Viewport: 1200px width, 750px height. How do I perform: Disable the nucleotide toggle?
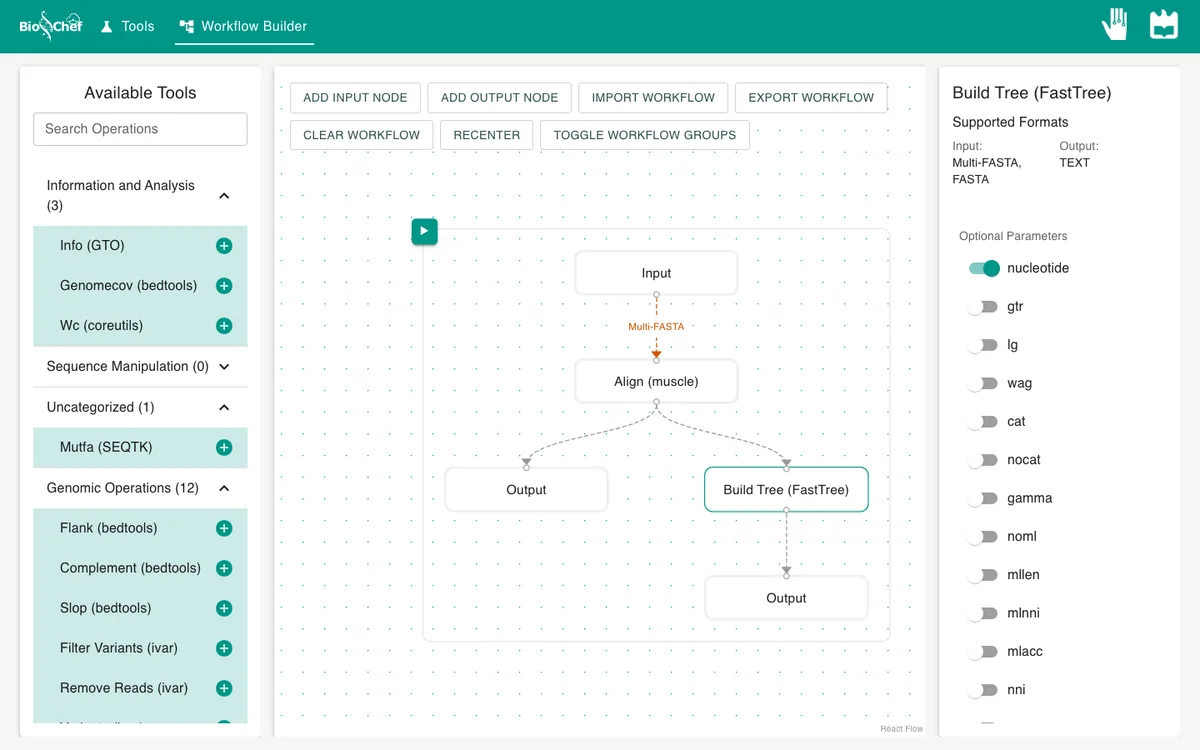pos(984,268)
